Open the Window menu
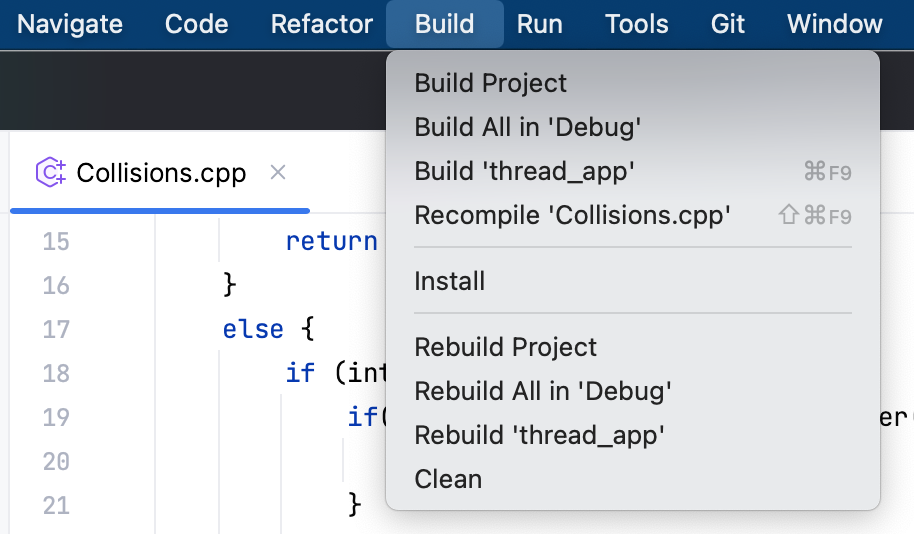 [835, 24]
